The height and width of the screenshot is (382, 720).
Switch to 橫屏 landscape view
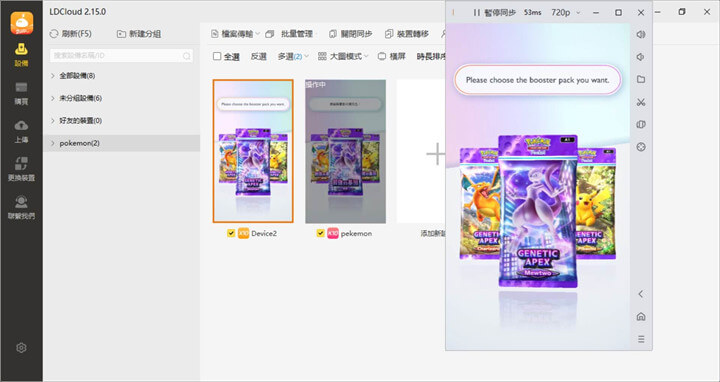point(392,56)
